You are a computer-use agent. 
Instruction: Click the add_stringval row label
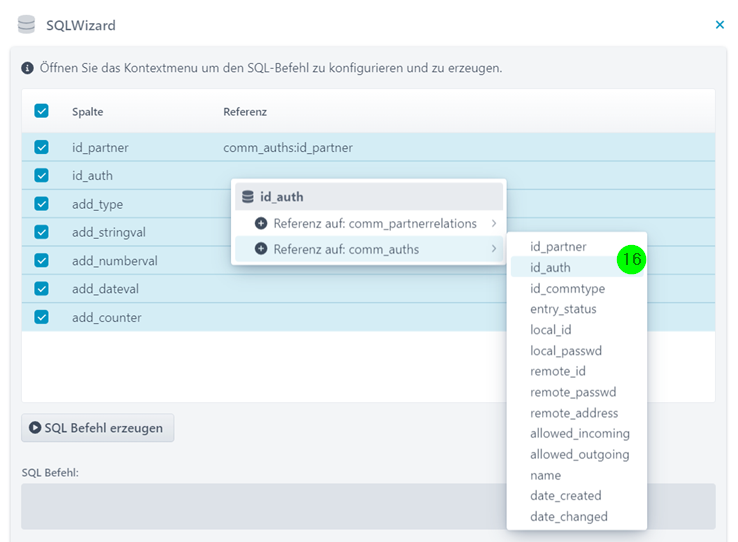[x=109, y=232]
